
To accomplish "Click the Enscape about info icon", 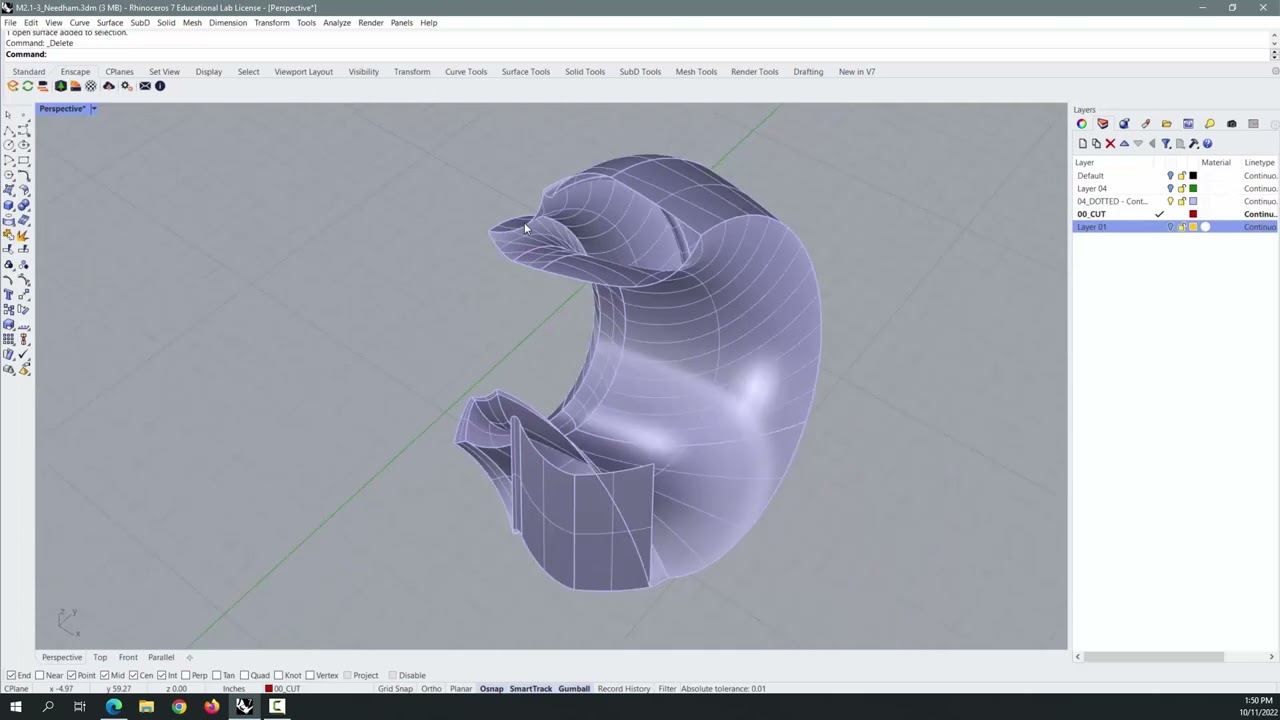I will coord(160,86).
